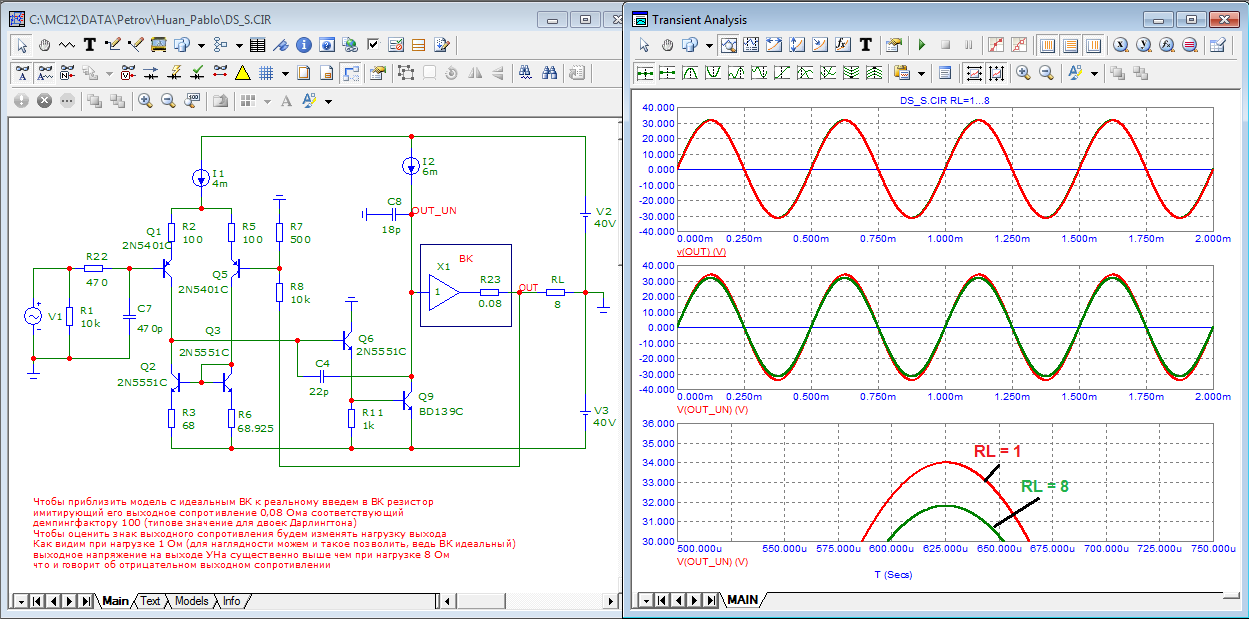Expand dropdown arrow beside the font color icon
Screen dimensions: 1249x619
[x=328, y=101]
